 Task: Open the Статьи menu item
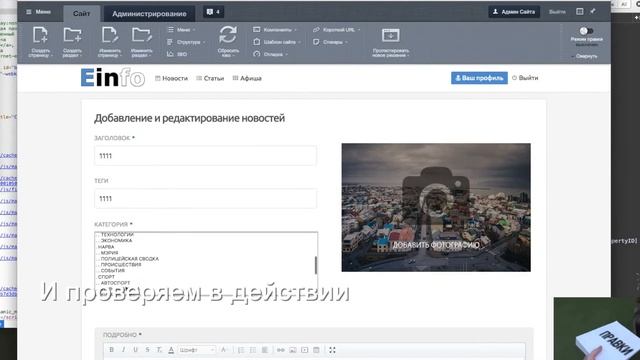coord(210,78)
